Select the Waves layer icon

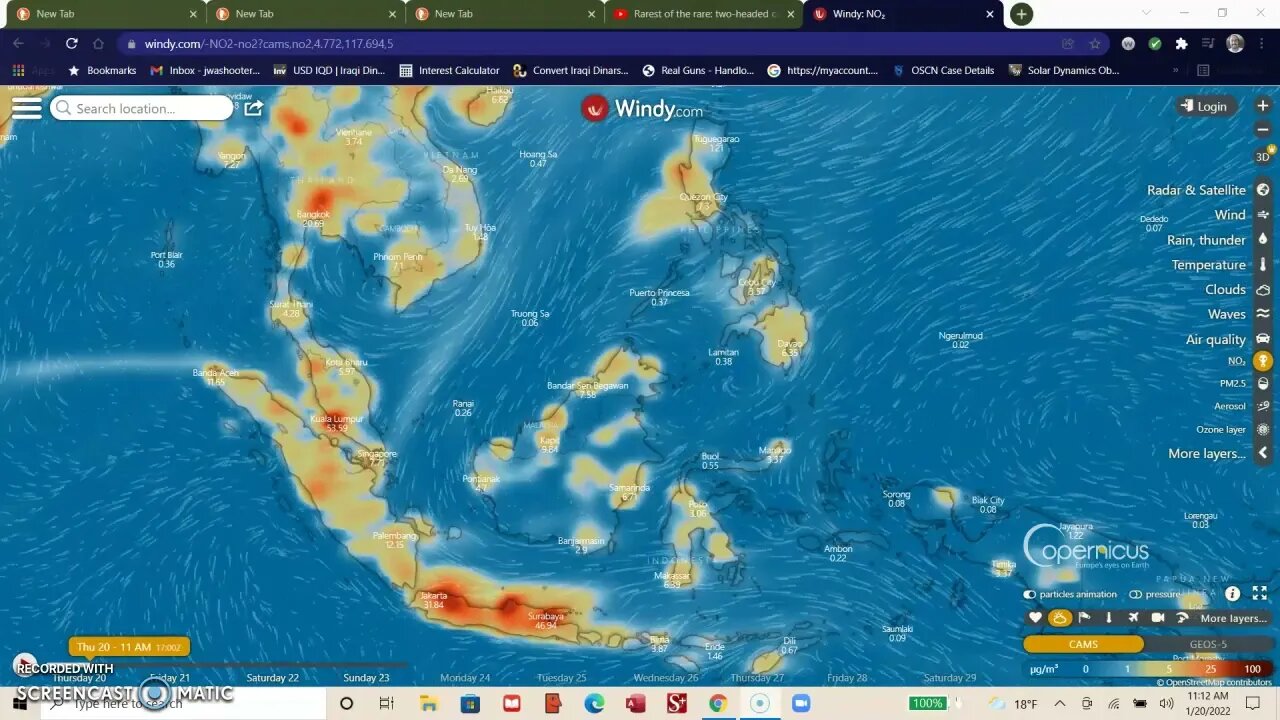pyautogui.click(x=1263, y=314)
